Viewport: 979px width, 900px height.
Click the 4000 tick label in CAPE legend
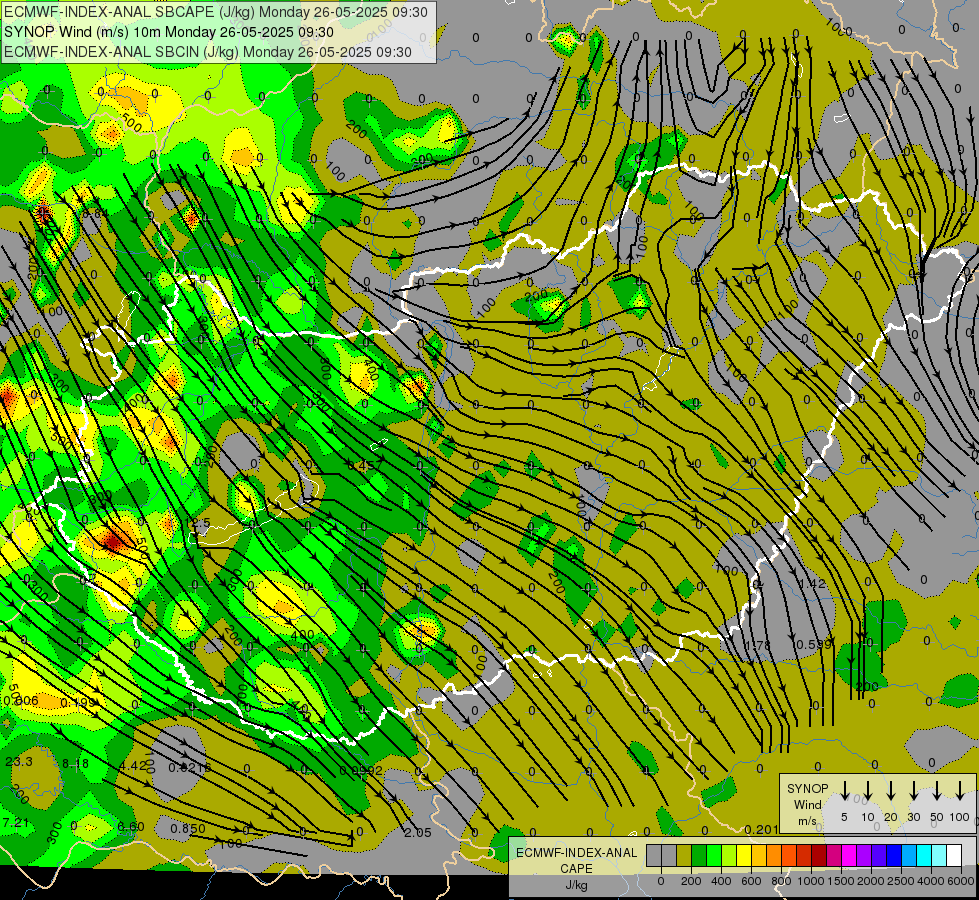932,881
